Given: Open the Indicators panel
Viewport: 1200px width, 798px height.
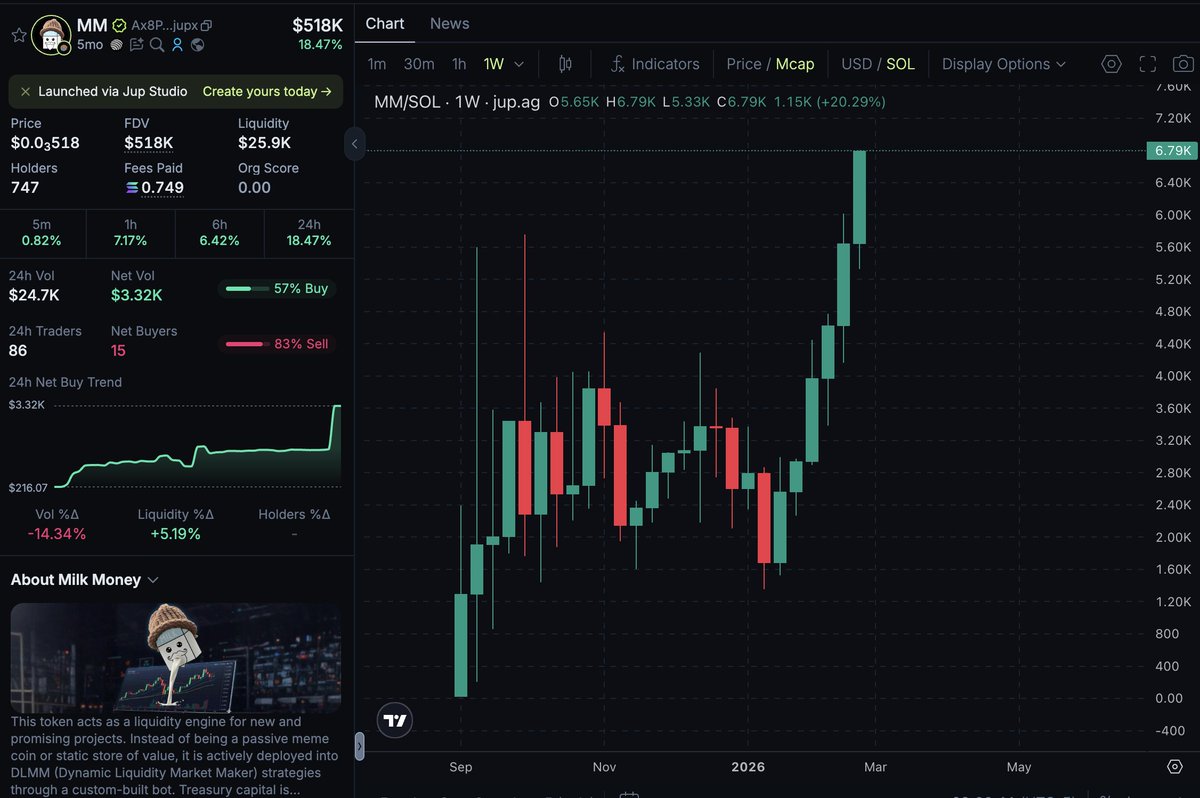Looking at the screenshot, I should tap(664, 63).
